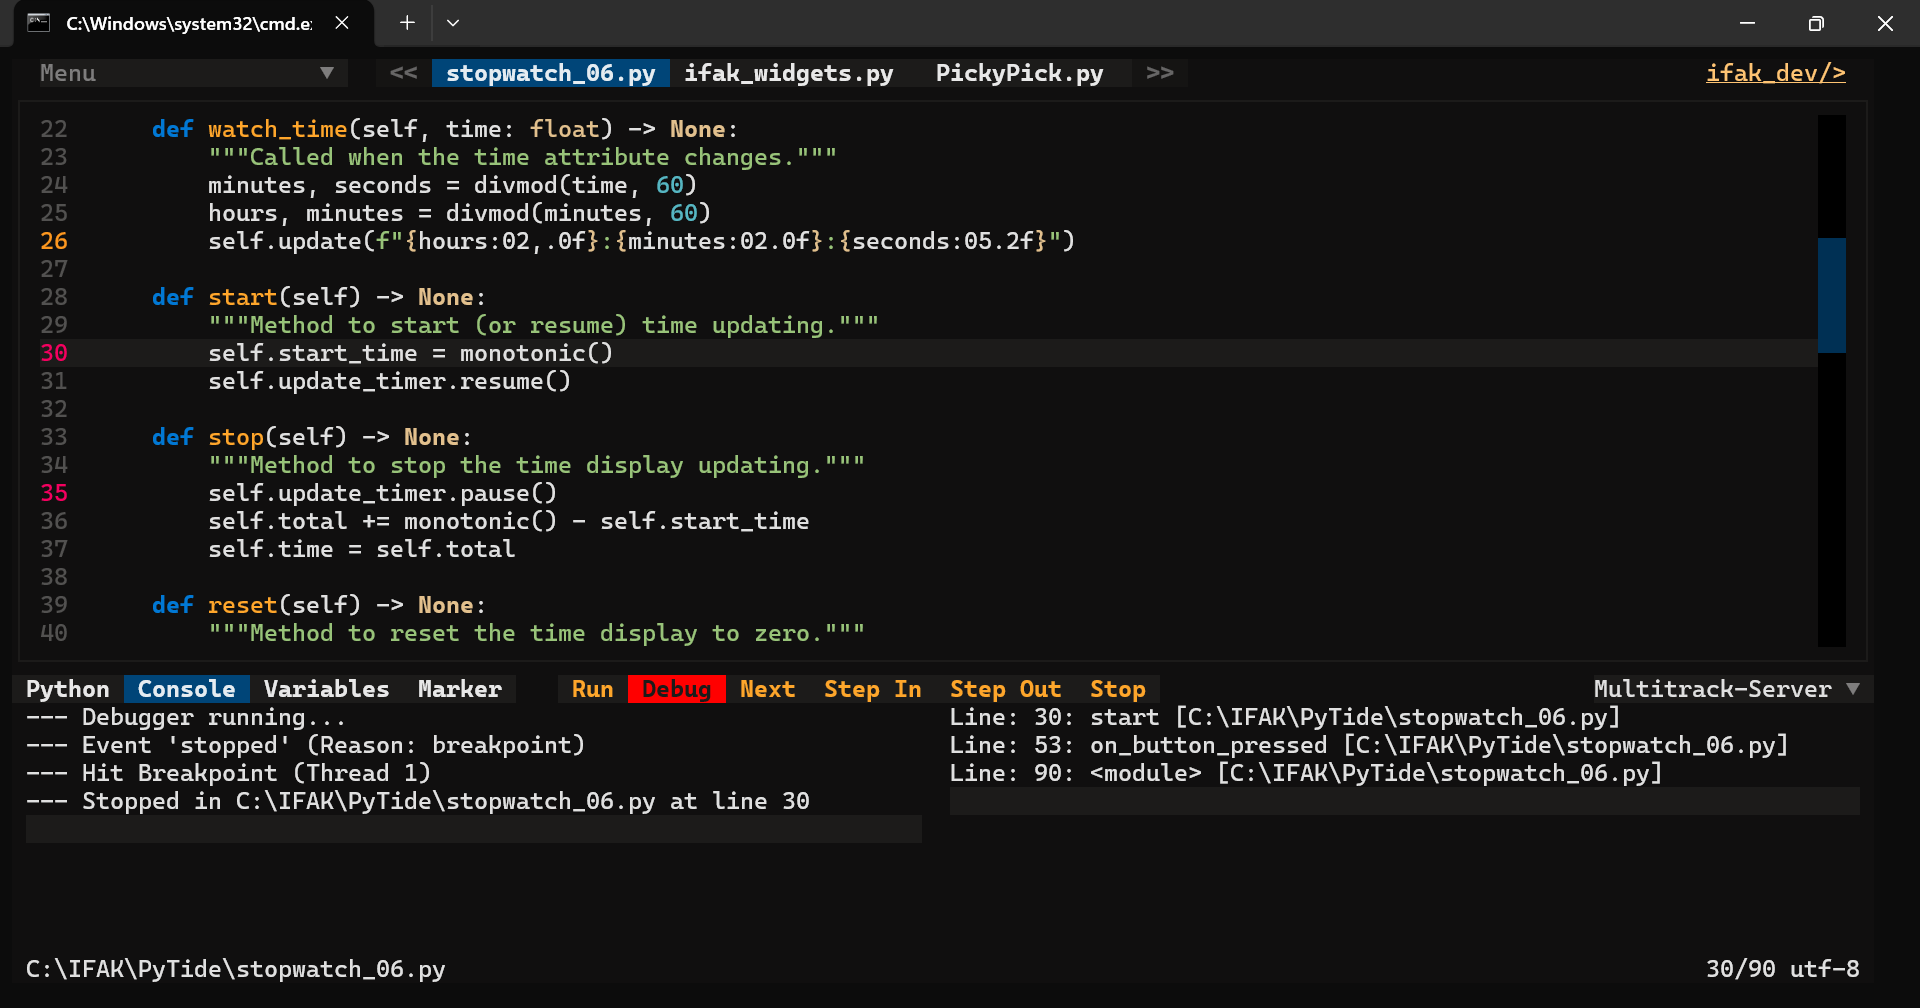The image size is (1920, 1008).
Task: Open the ifak_dev/> link
Action: coord(1775,73)
